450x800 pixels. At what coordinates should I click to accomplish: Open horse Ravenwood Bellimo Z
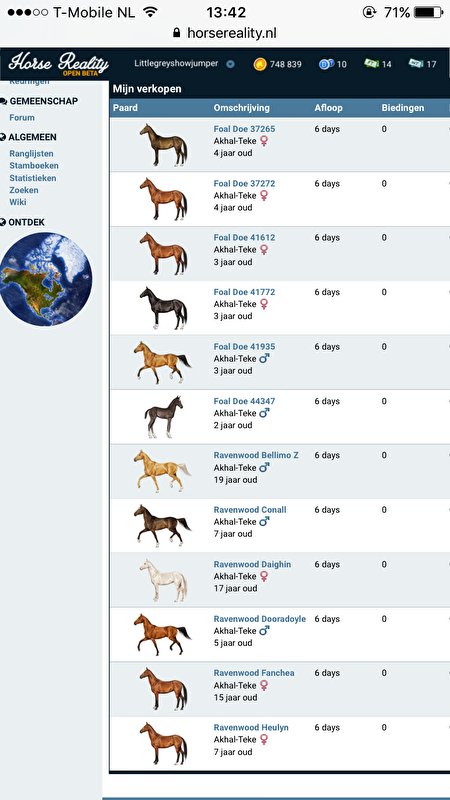click(x=256, y=455)
